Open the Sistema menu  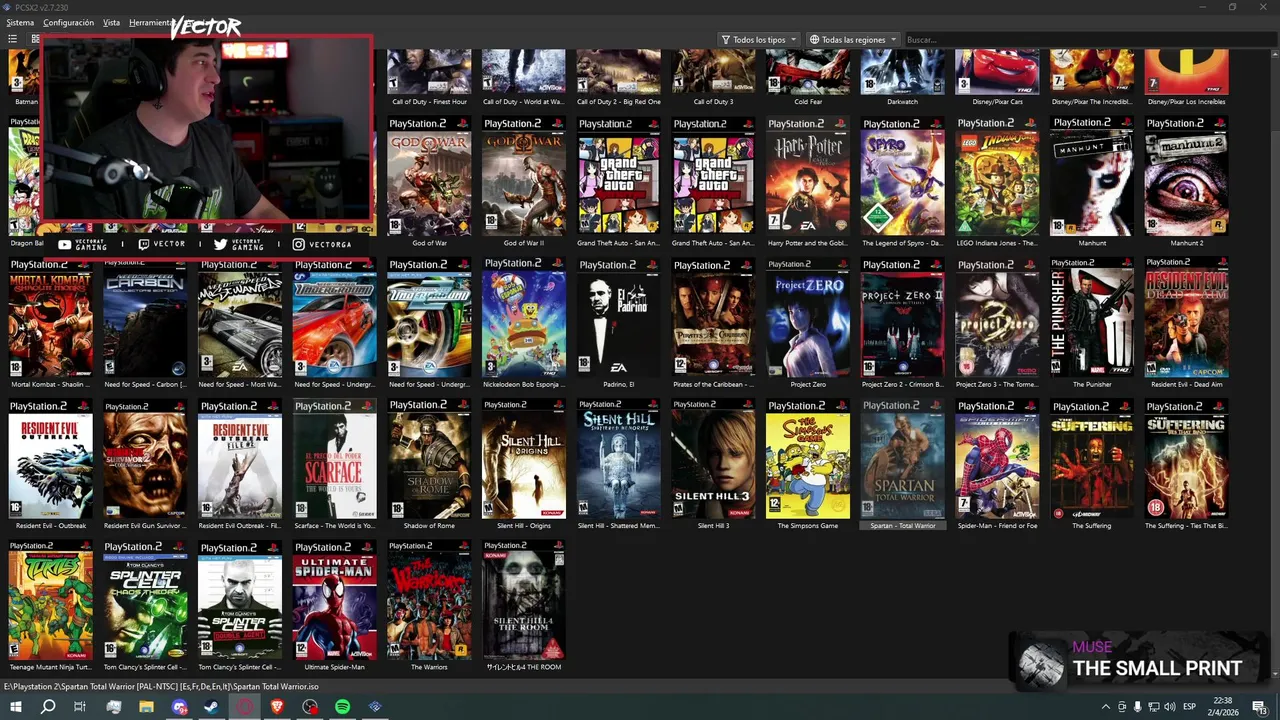click(x=19, y=22)
